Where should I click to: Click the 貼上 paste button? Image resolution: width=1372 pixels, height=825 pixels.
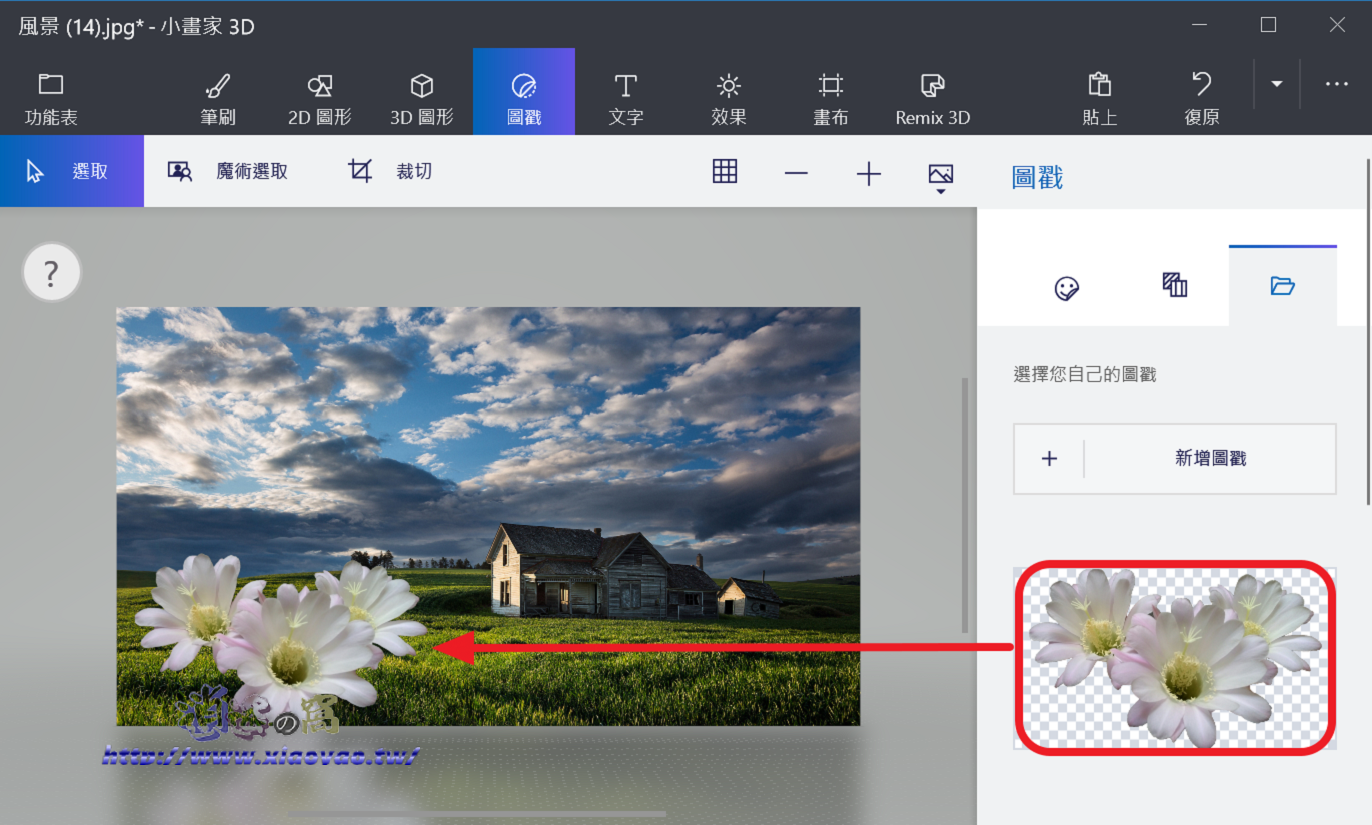coord(1100,98)
